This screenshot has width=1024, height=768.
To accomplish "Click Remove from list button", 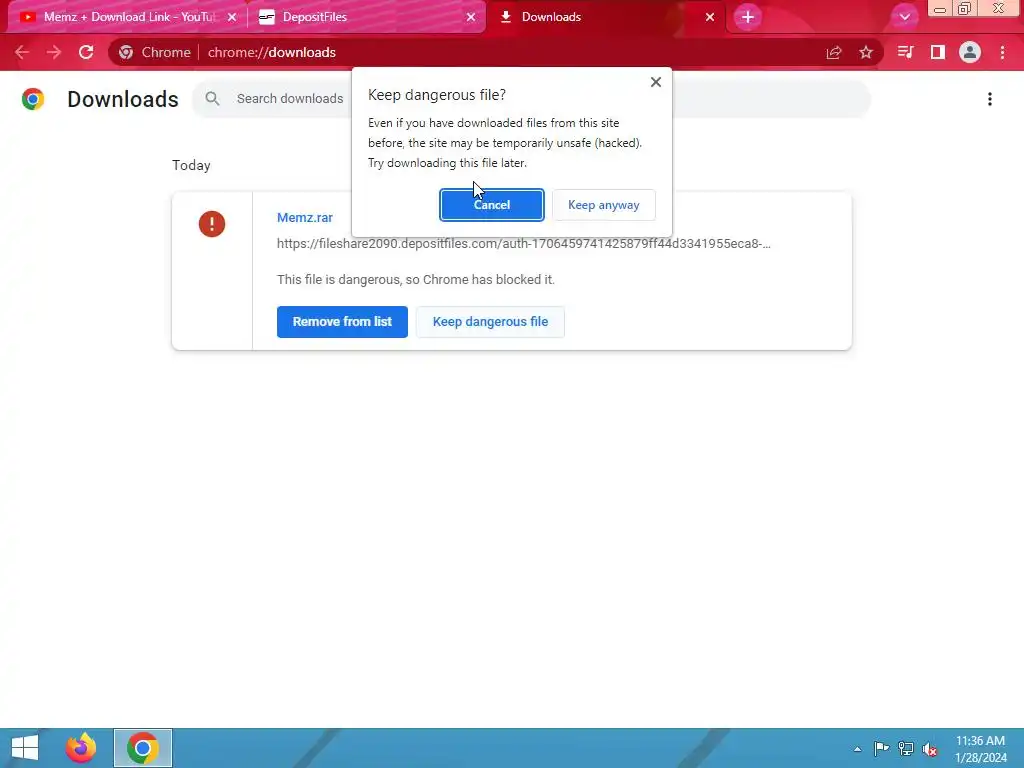I will [342, 322].
